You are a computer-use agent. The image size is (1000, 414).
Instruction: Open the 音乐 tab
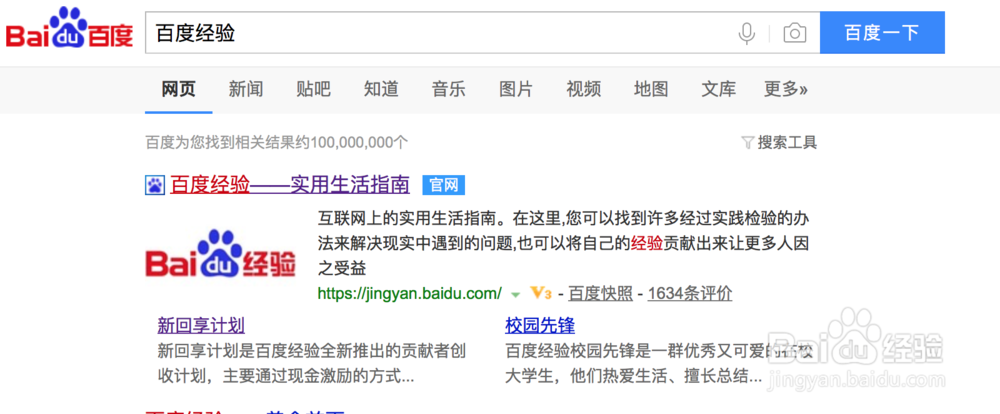tap(448, 89)
